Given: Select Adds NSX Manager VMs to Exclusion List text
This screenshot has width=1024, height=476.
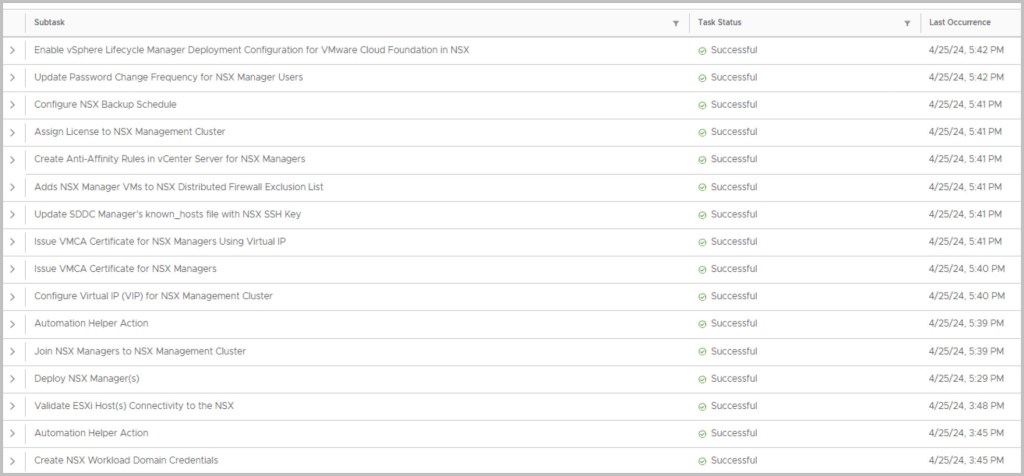Looking at the screenshot, I should tap(178, 187).
